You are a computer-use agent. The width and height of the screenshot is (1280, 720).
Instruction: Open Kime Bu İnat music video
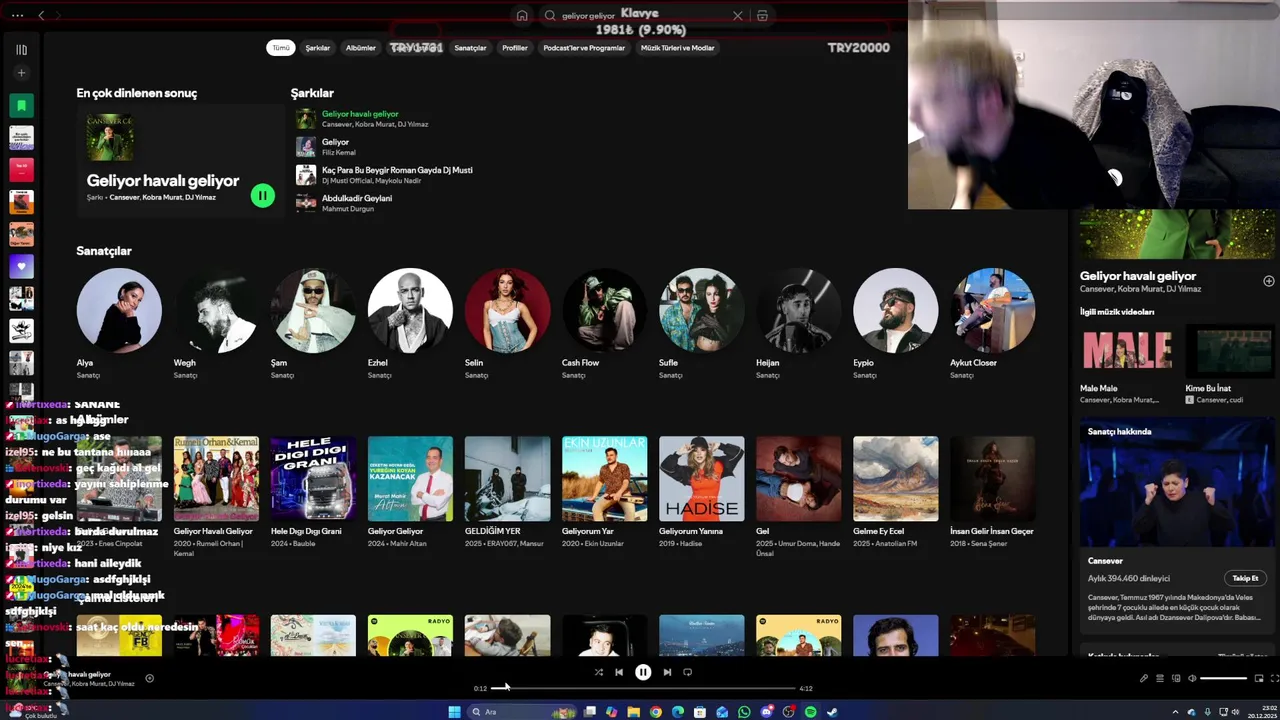1232,351
